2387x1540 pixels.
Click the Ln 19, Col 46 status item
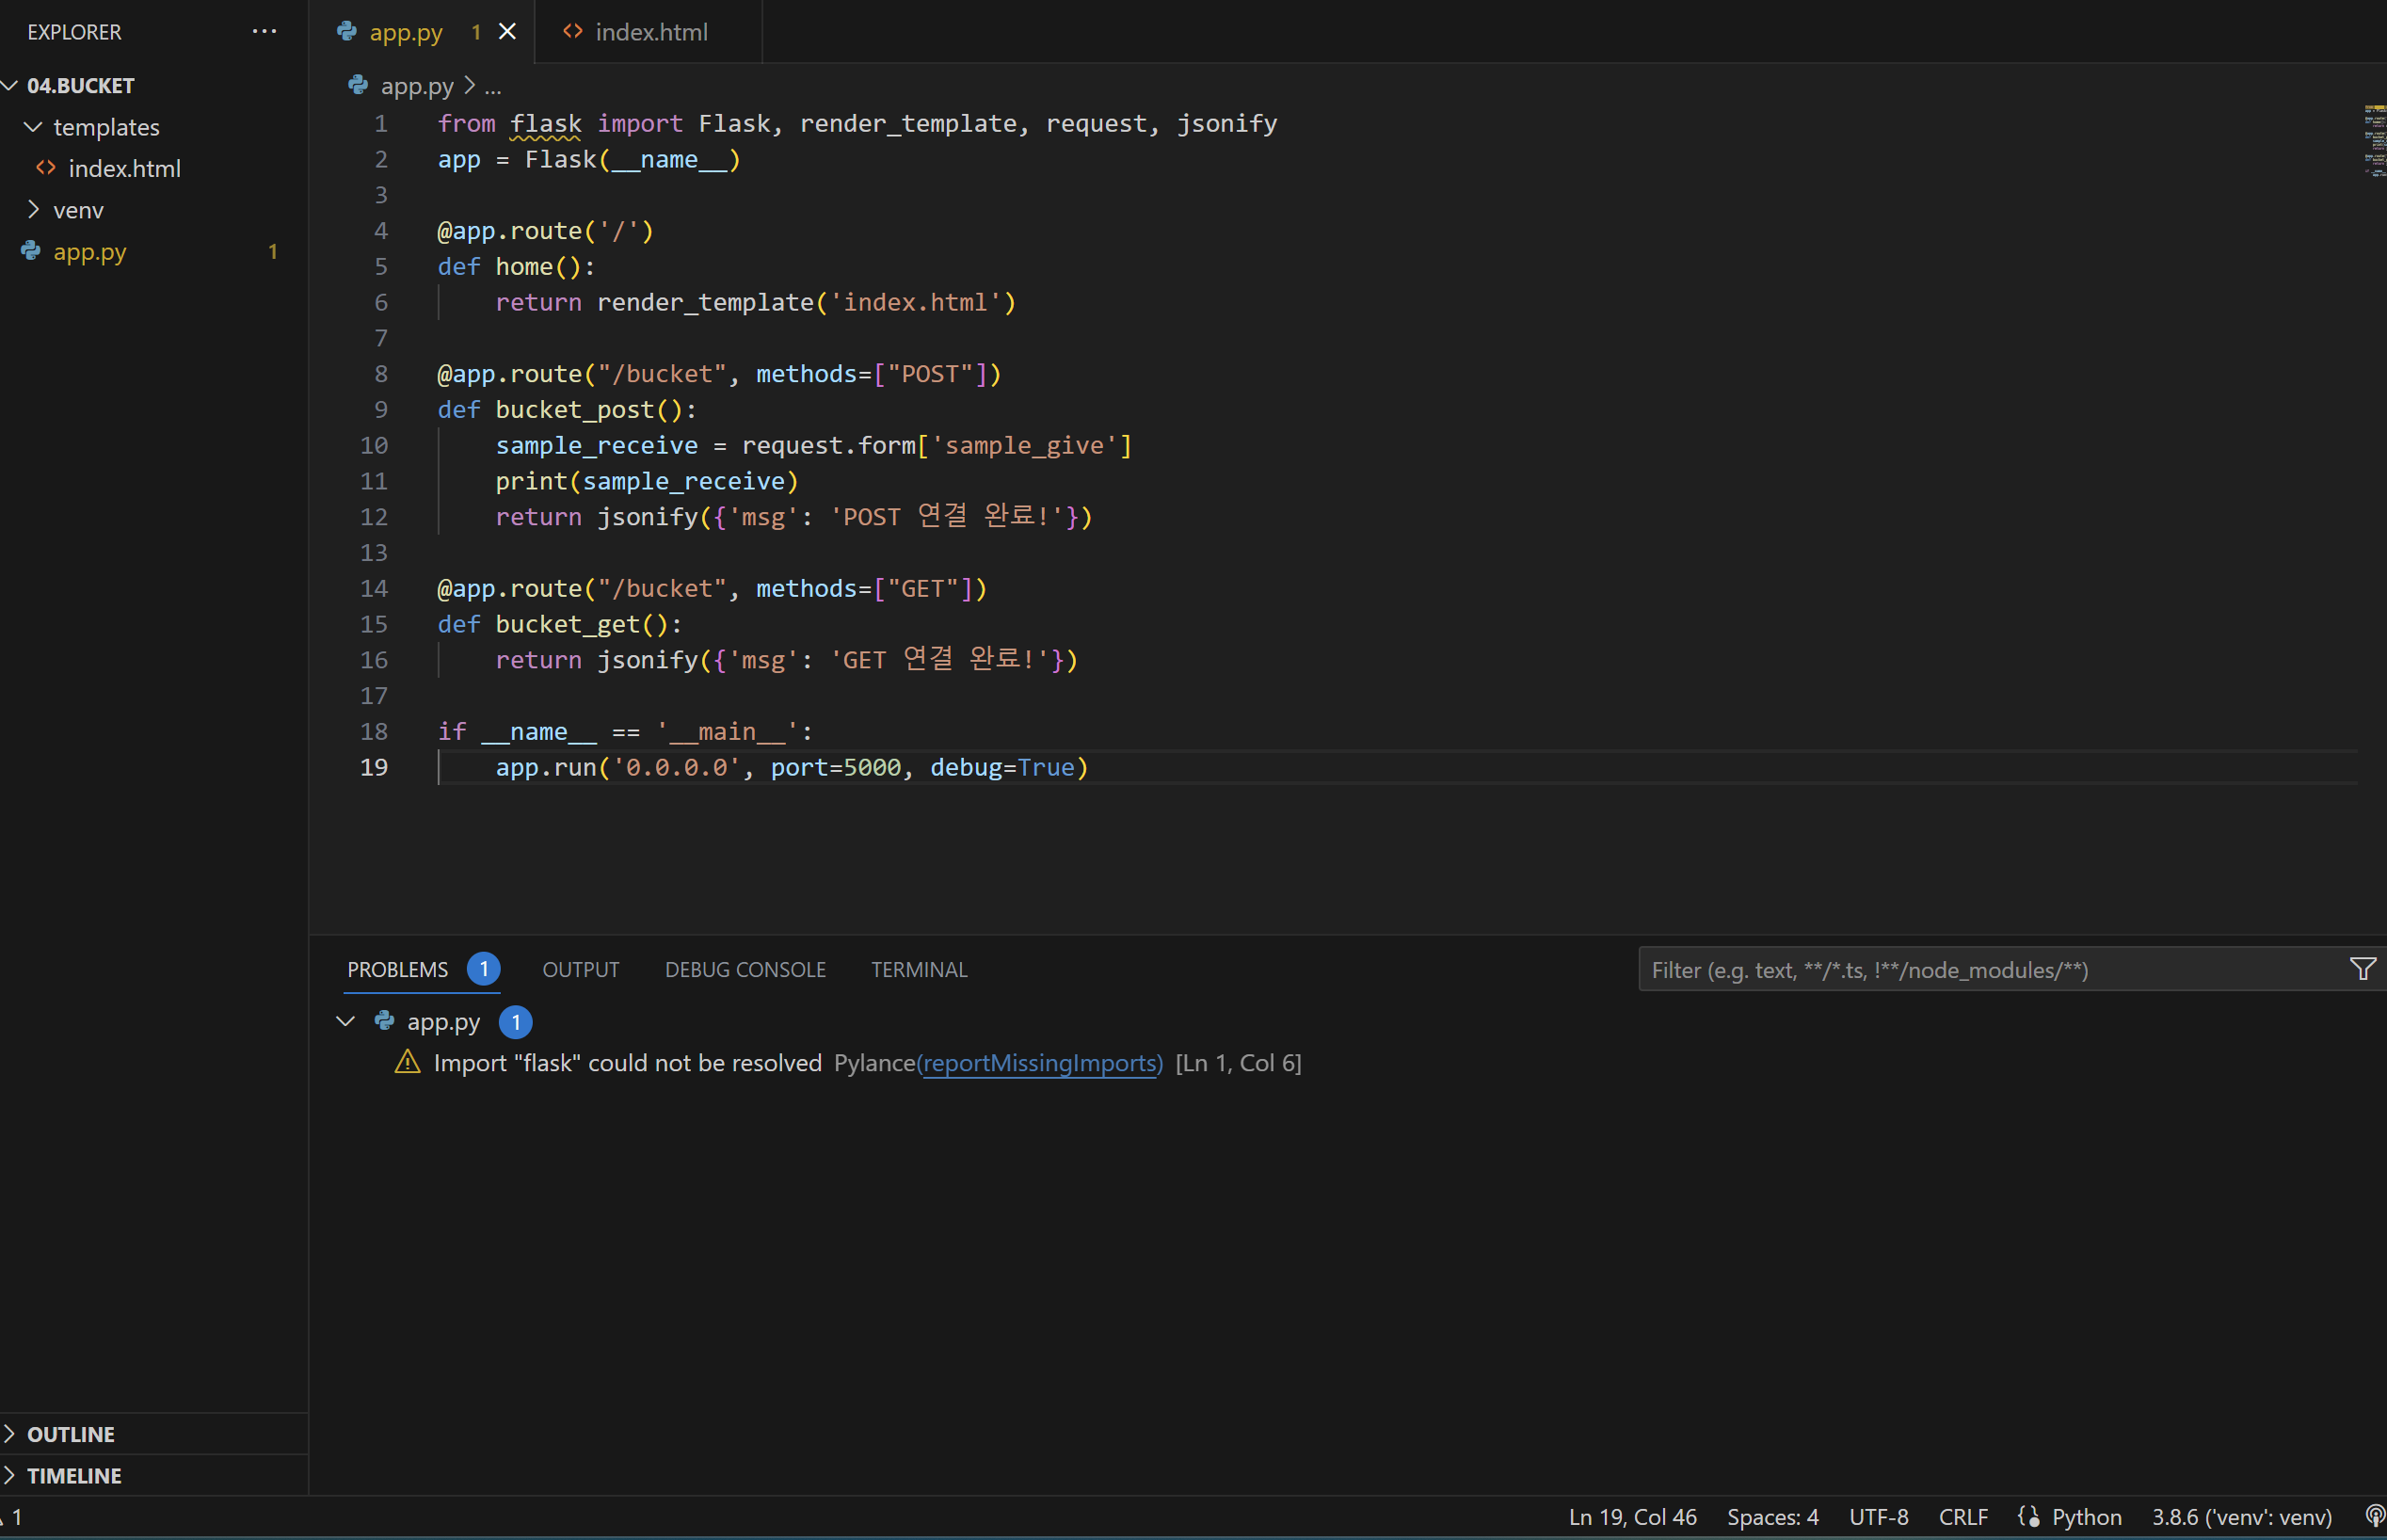1632,1516
